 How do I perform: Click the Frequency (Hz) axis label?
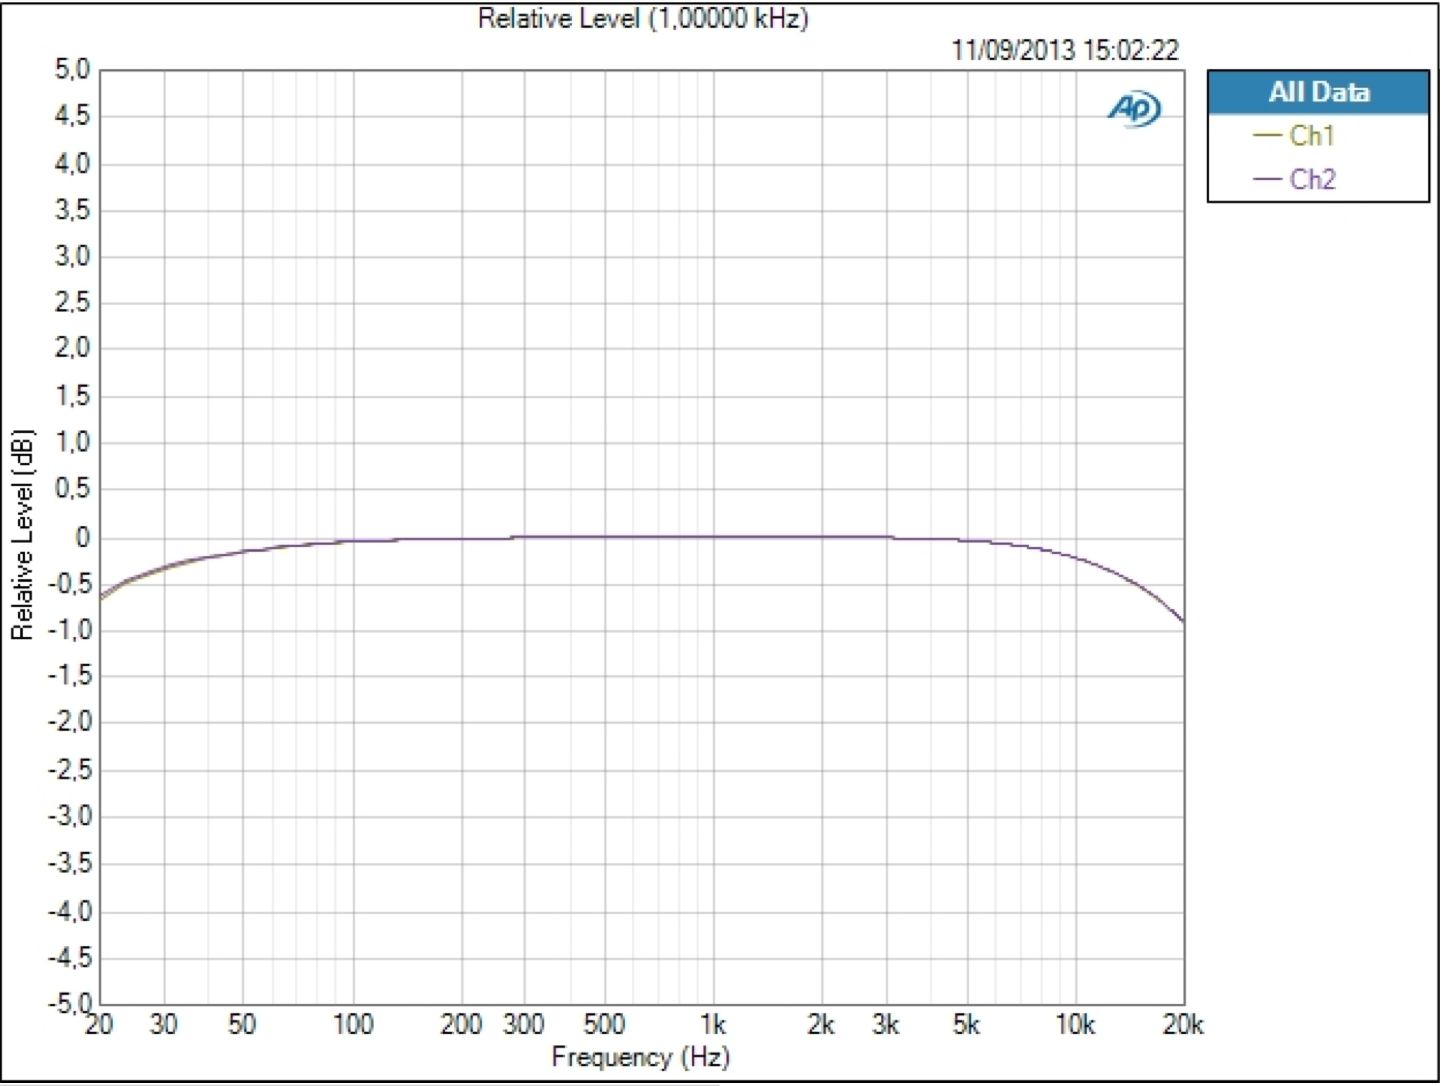(641, 1056)
